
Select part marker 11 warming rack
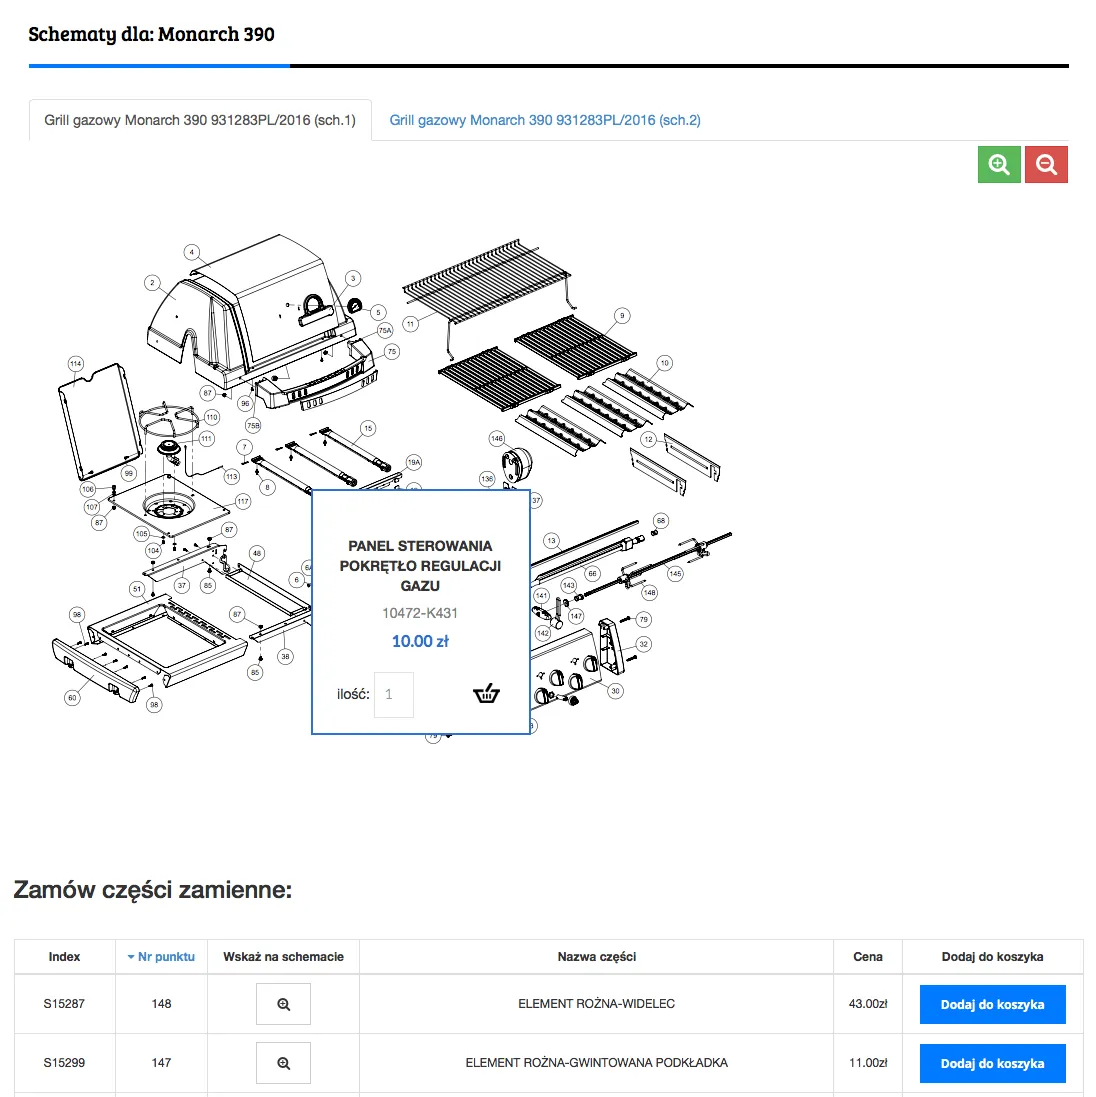[411, 324]
